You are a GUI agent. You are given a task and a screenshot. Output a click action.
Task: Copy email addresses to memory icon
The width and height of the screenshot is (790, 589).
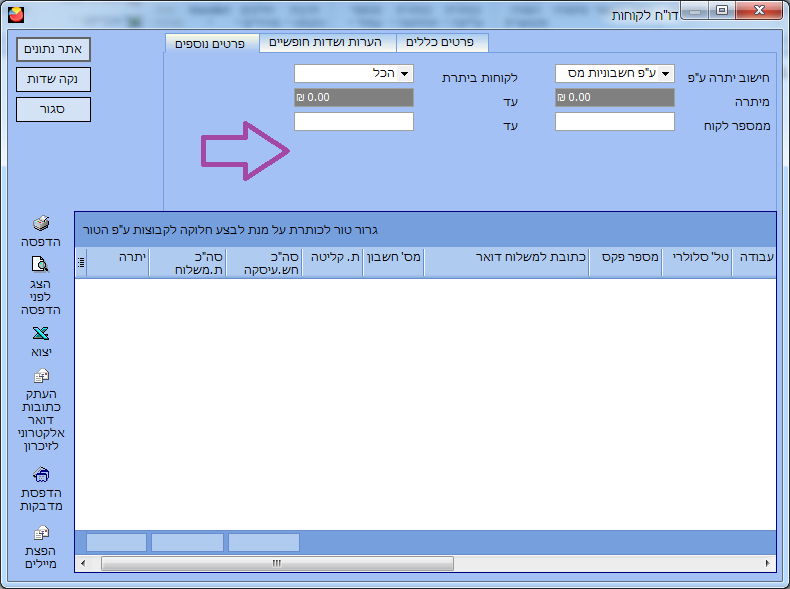41,377
